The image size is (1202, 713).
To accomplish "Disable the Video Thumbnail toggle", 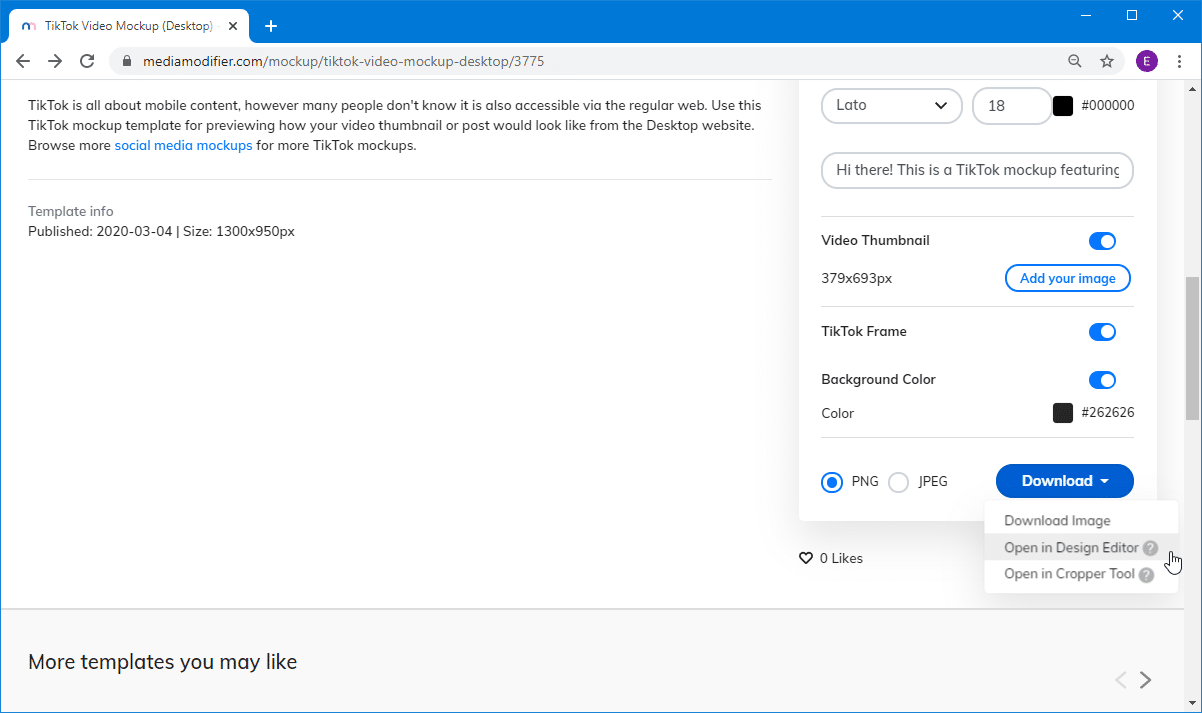I will (1102, 241).
